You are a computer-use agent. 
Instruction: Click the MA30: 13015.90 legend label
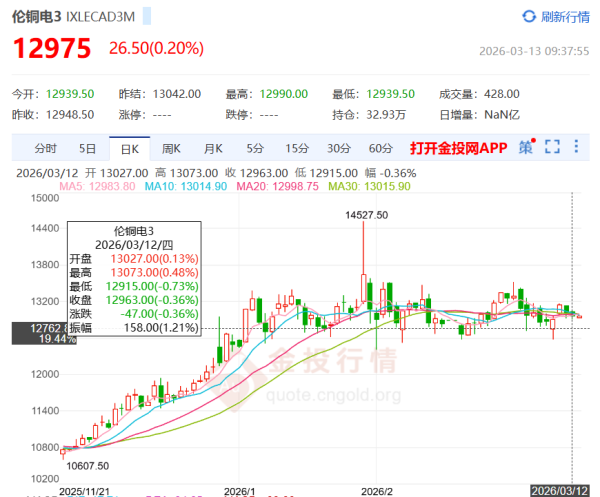pyautogui.click(x=369, y=186)
